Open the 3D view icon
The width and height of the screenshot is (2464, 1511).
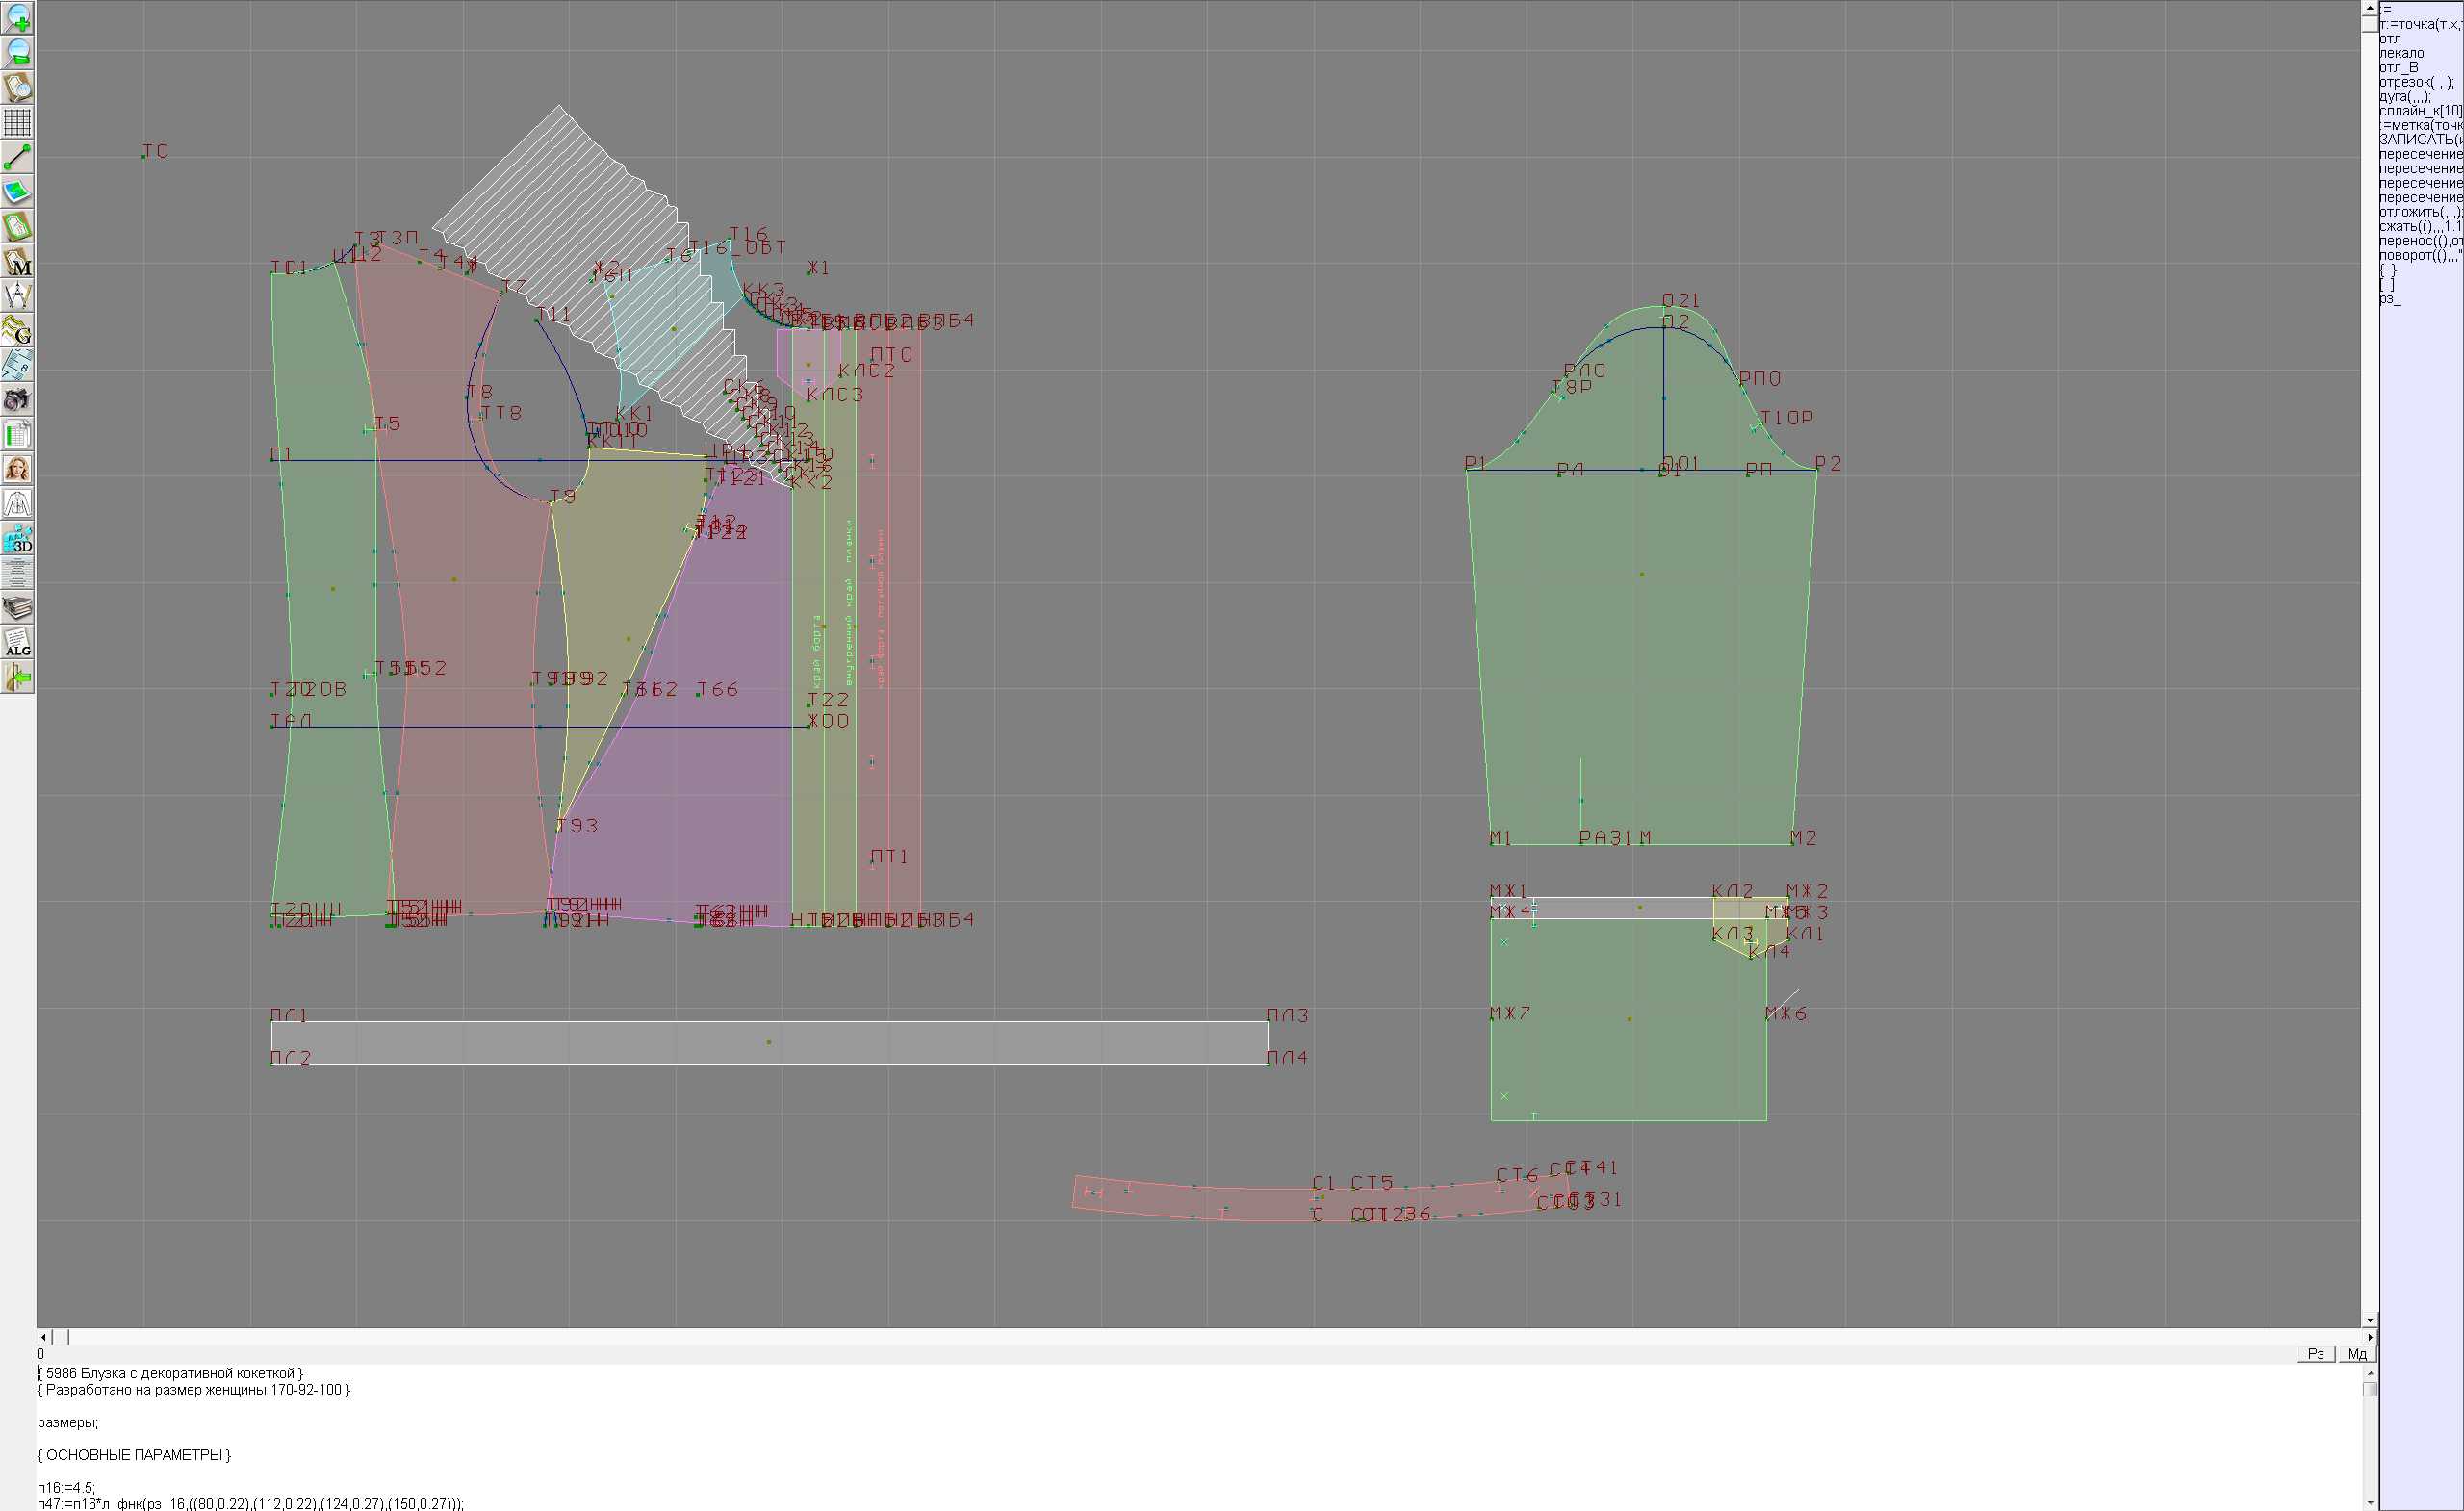tap(17, 539)
